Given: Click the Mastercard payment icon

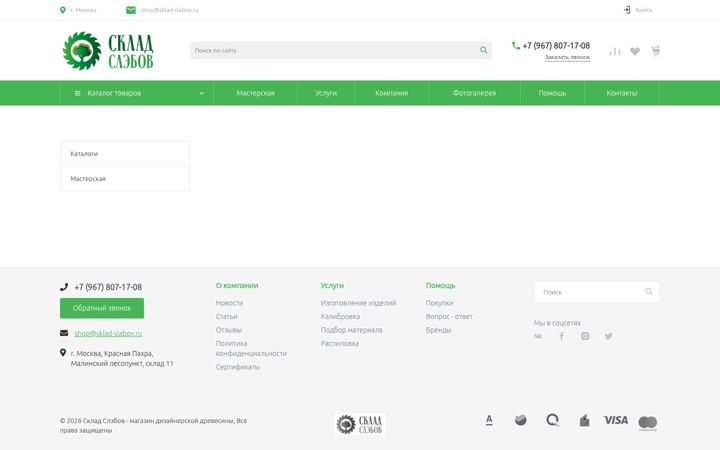Looking at the screenshot, I should tap(647, 423).
